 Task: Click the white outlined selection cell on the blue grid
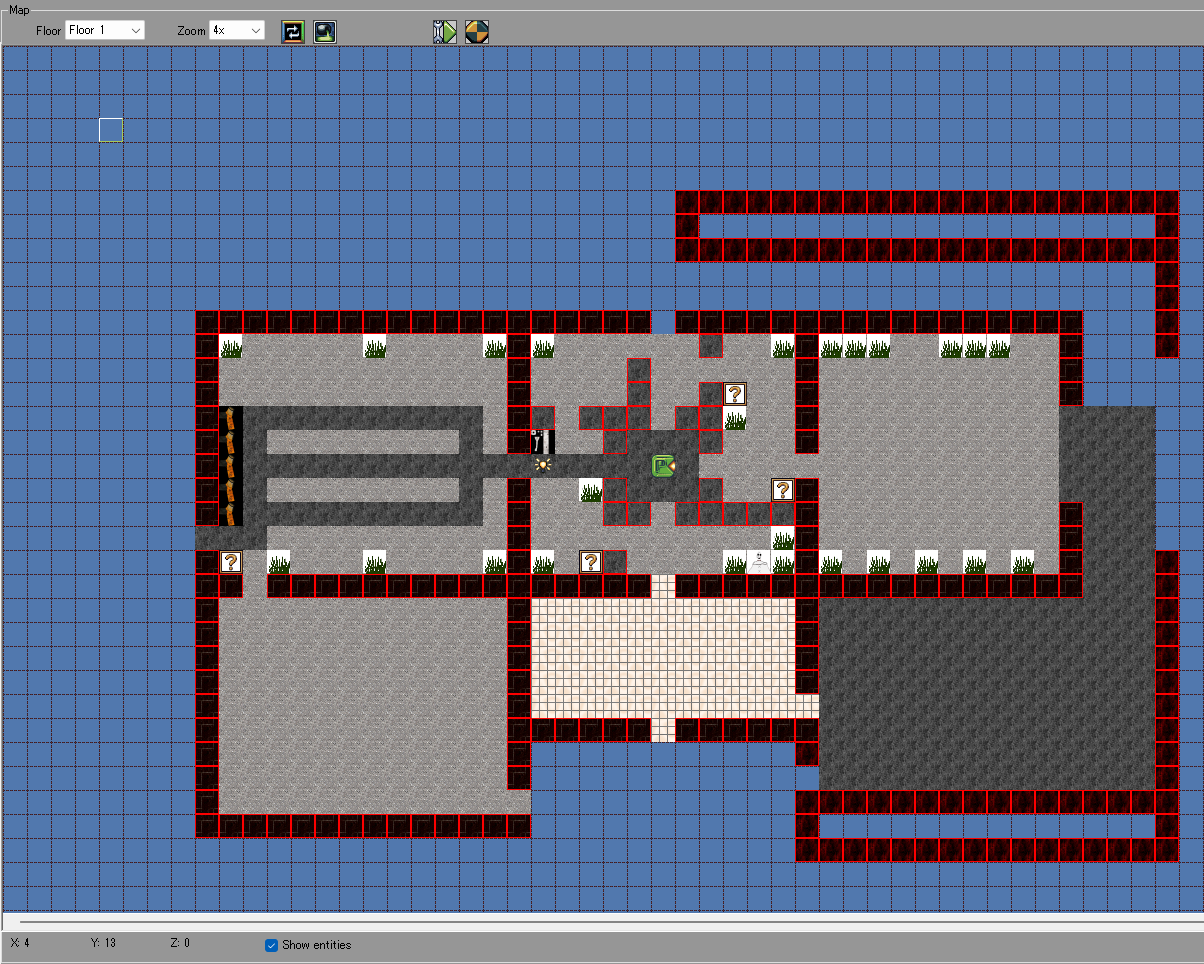(x=111, y=130)
